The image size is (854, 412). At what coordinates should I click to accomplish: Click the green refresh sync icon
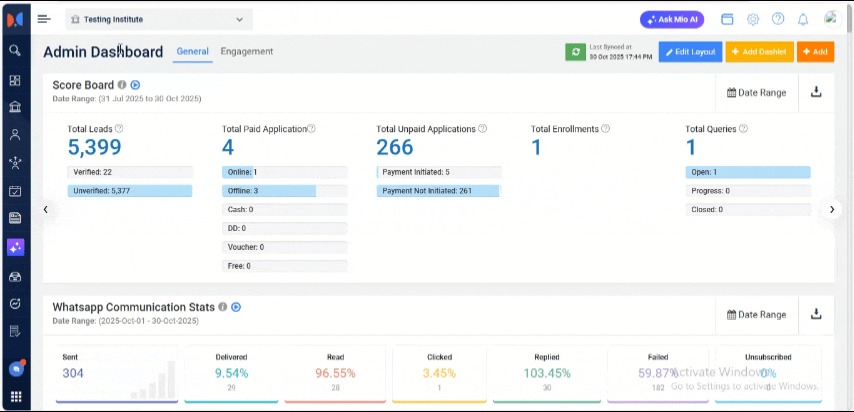click(575, 51)
